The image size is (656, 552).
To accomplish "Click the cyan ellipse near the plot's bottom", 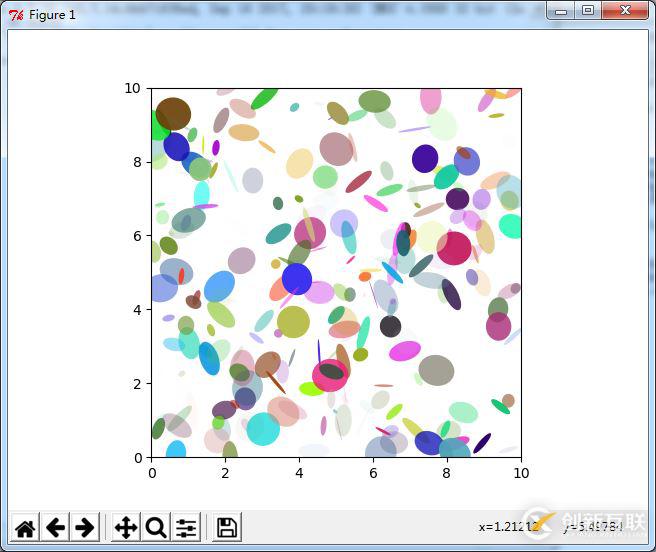I will 263,429.
